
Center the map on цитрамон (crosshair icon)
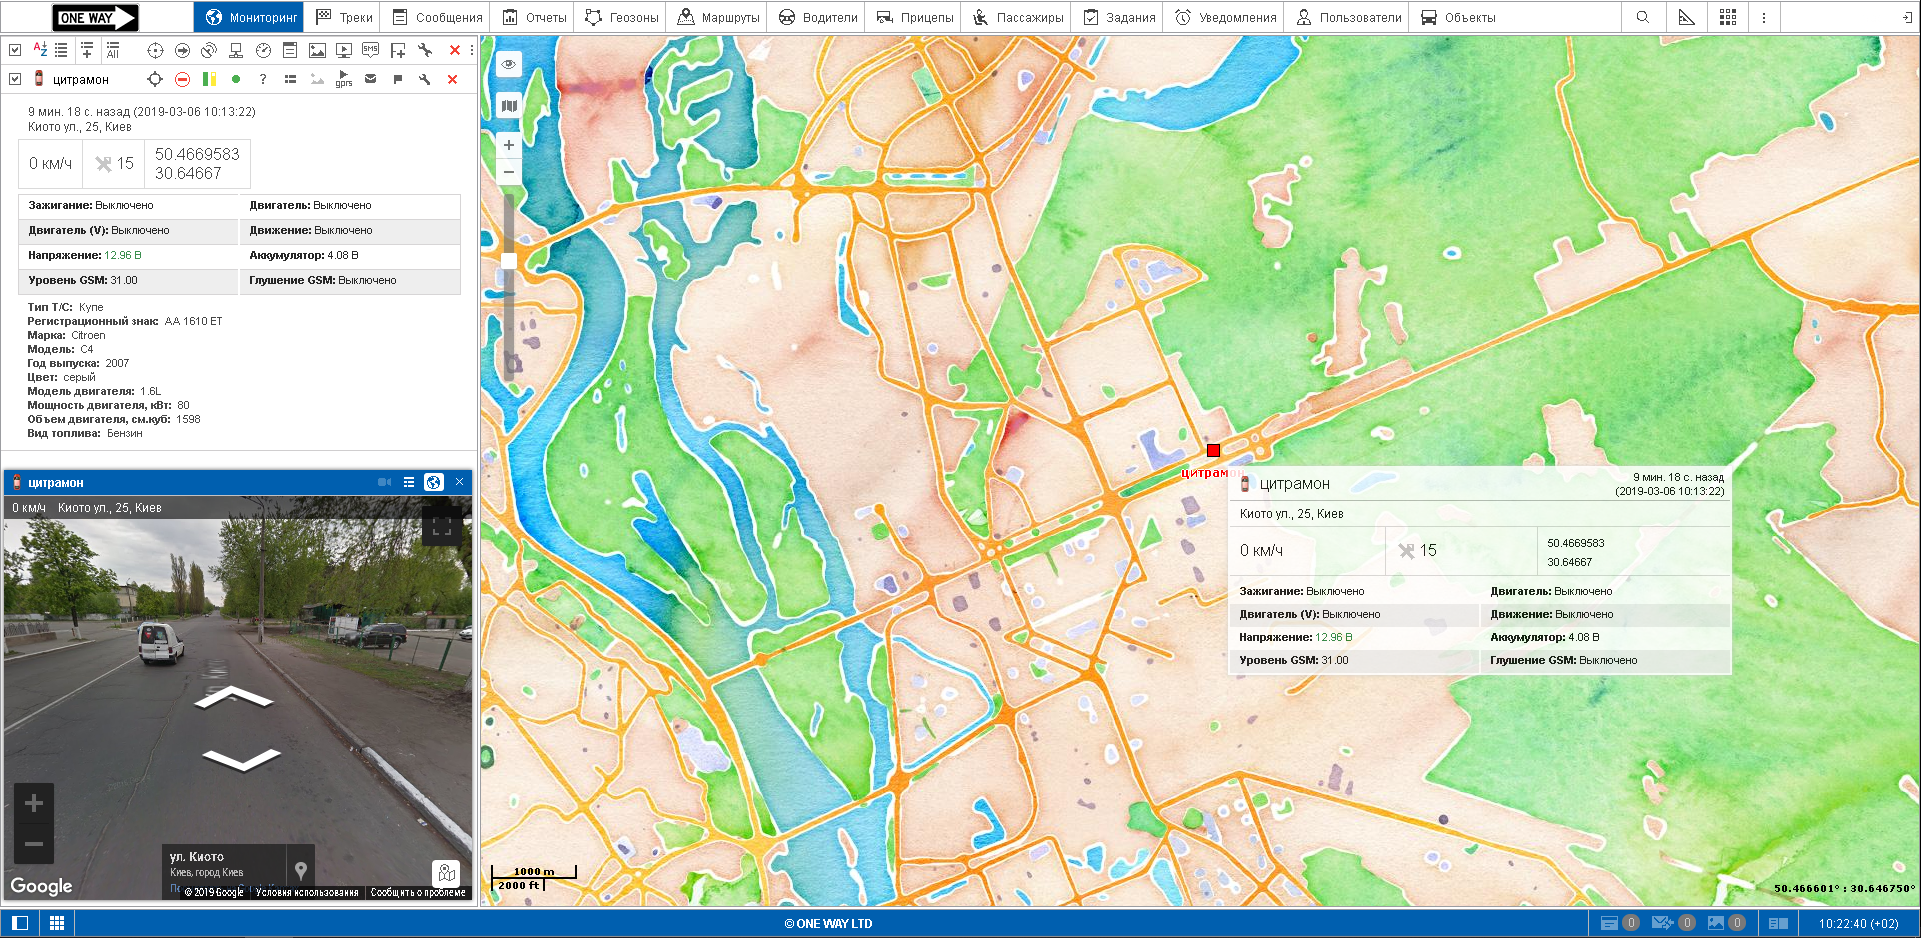pyautogui.click(x=155, y=79)
